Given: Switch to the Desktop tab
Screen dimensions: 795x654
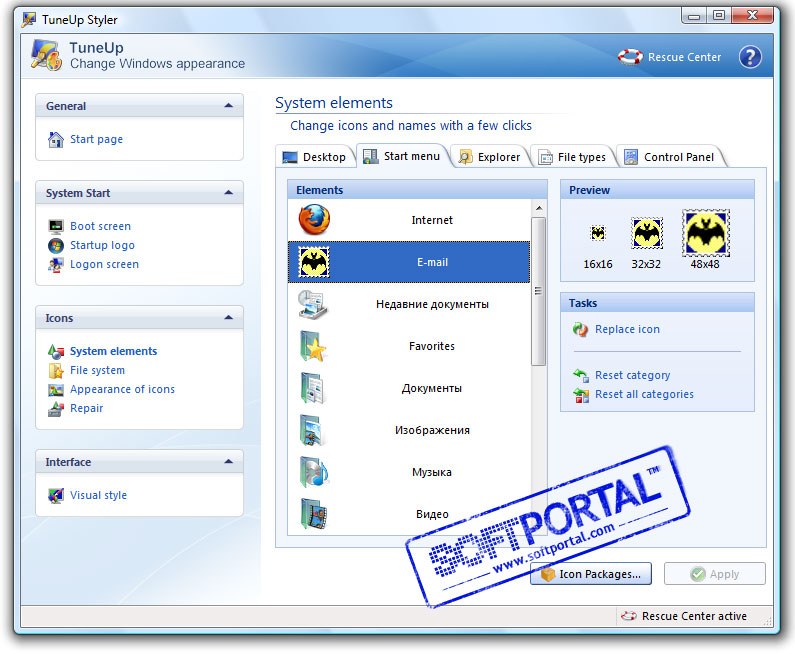Looking at the screenshot, I should (314, 157).
